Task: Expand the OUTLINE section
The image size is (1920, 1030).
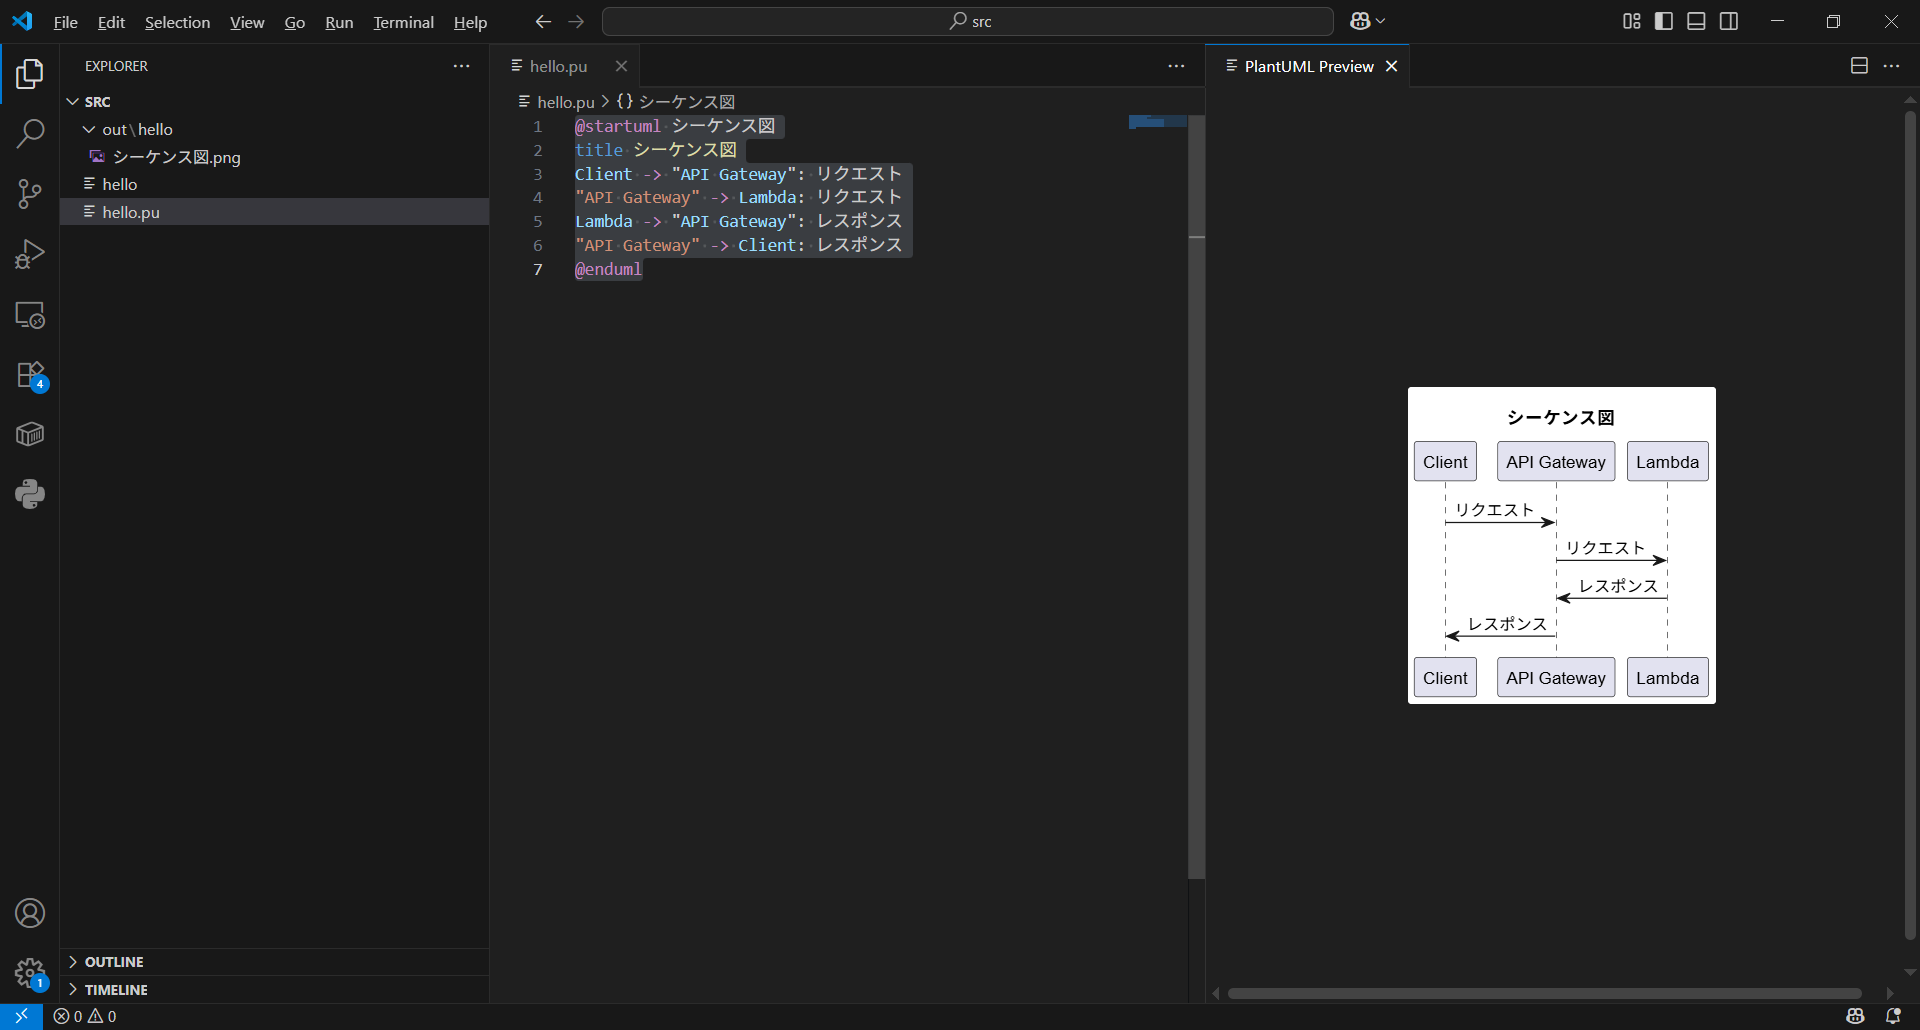Action: [x=114, y=962]
